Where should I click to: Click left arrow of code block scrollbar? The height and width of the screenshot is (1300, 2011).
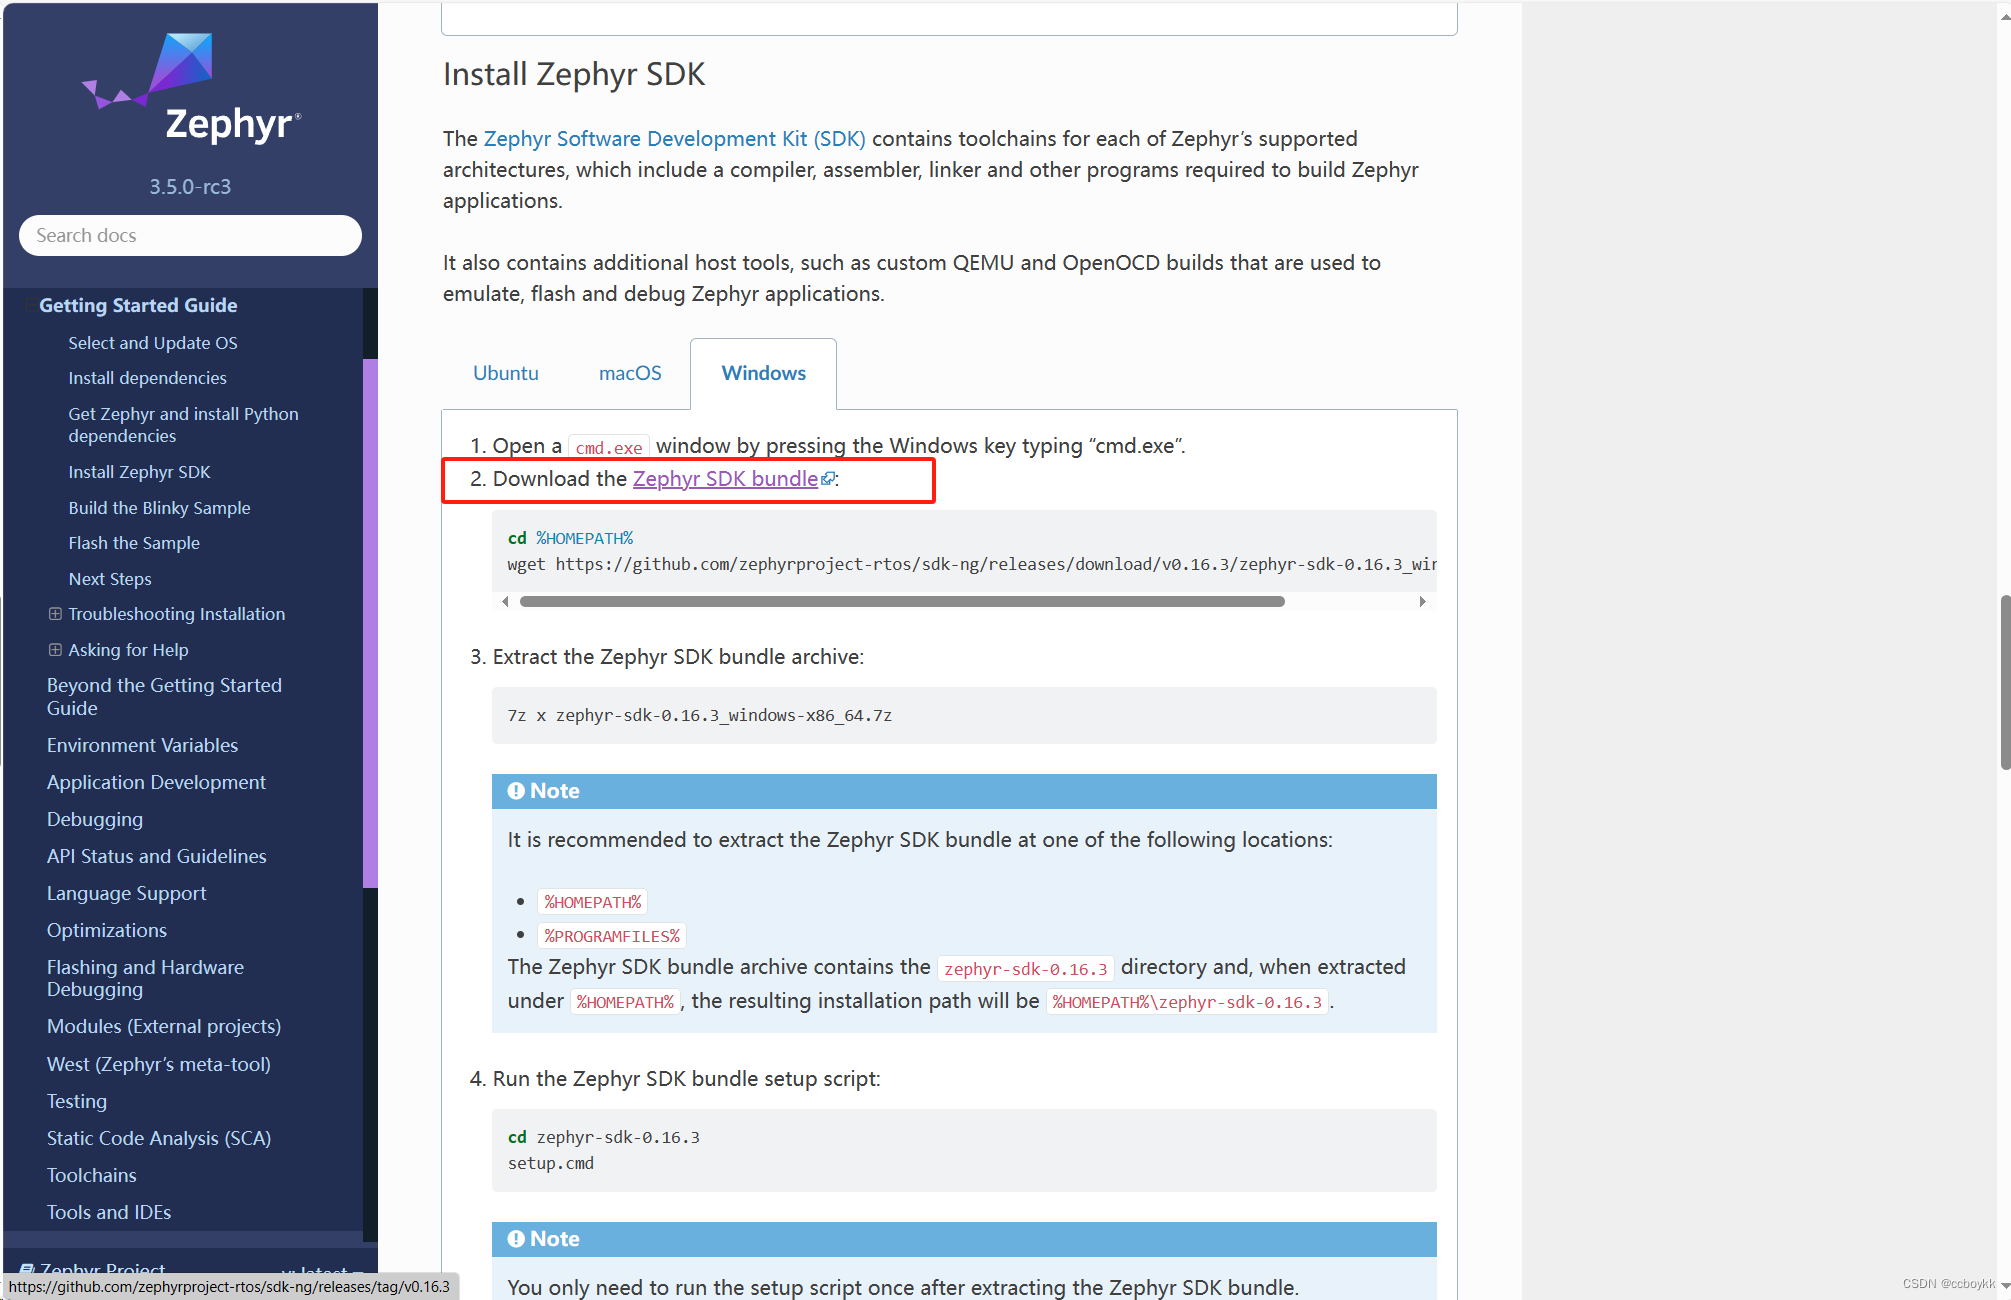click(505, 601)
